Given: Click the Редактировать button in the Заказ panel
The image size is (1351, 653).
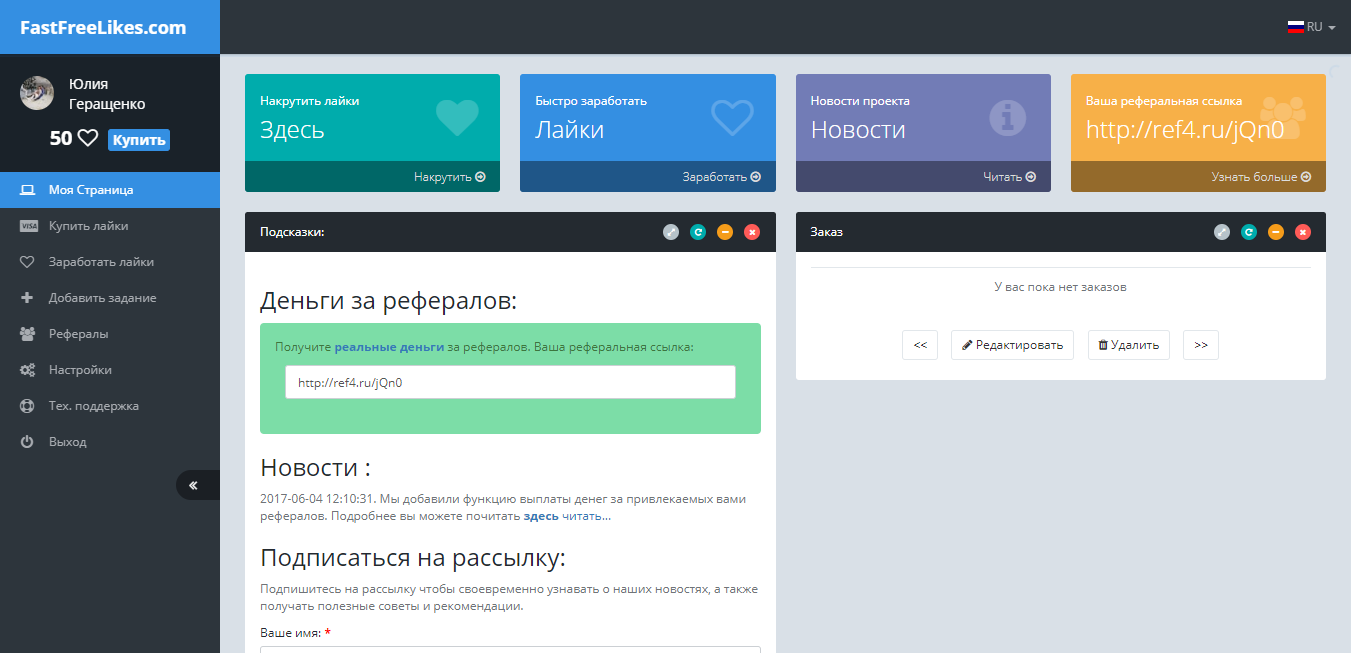Looking at the screenshot, I should pos(1011,344).
